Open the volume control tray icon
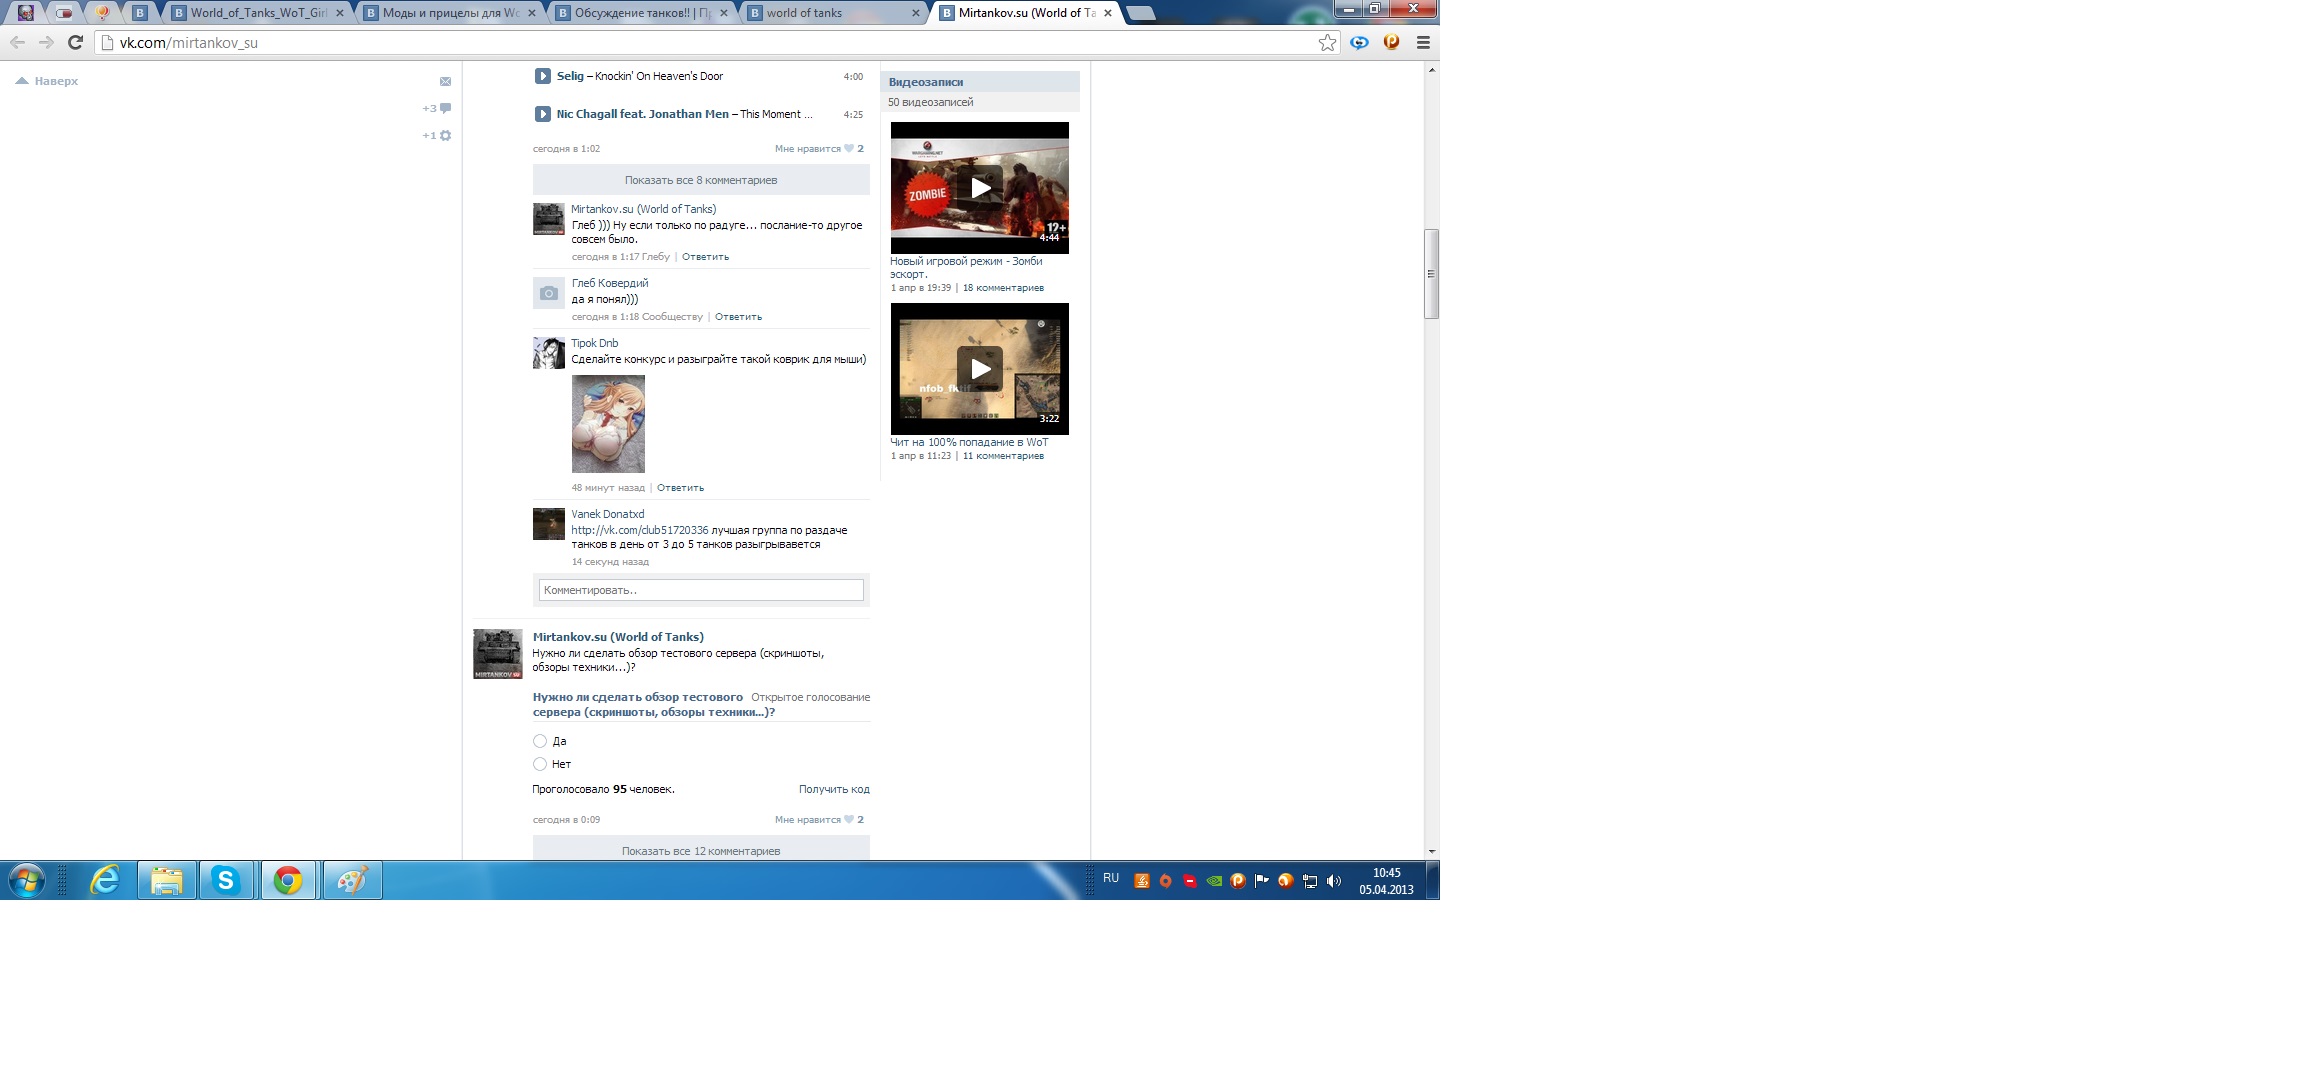 coord(1333,881)
